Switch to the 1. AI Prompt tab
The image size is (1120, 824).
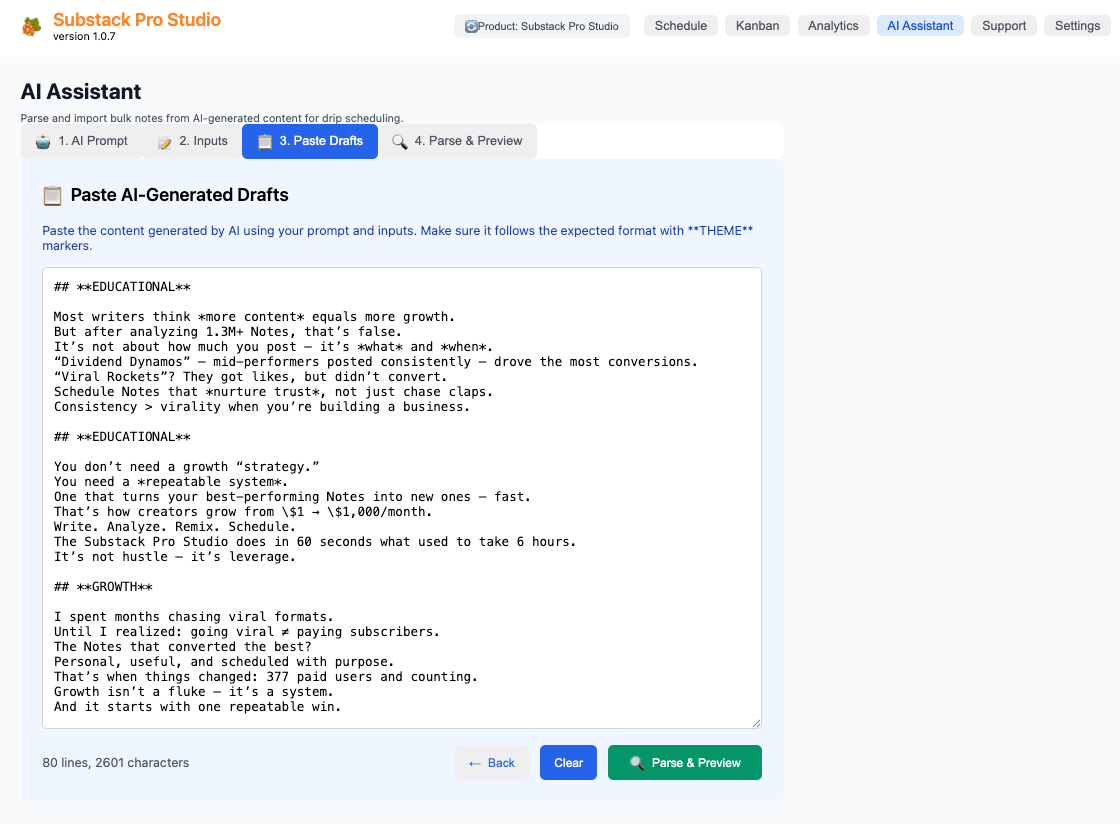[81, 141]
